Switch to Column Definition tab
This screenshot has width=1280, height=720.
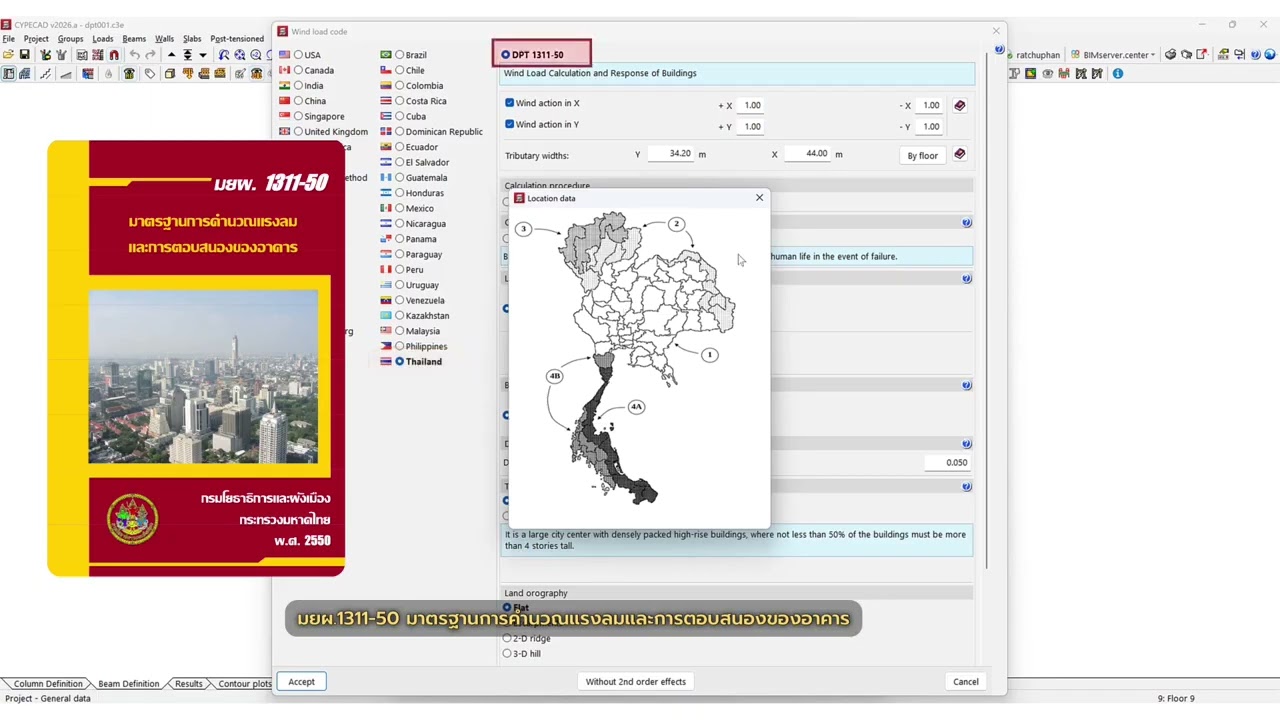(x=47, y=684)
